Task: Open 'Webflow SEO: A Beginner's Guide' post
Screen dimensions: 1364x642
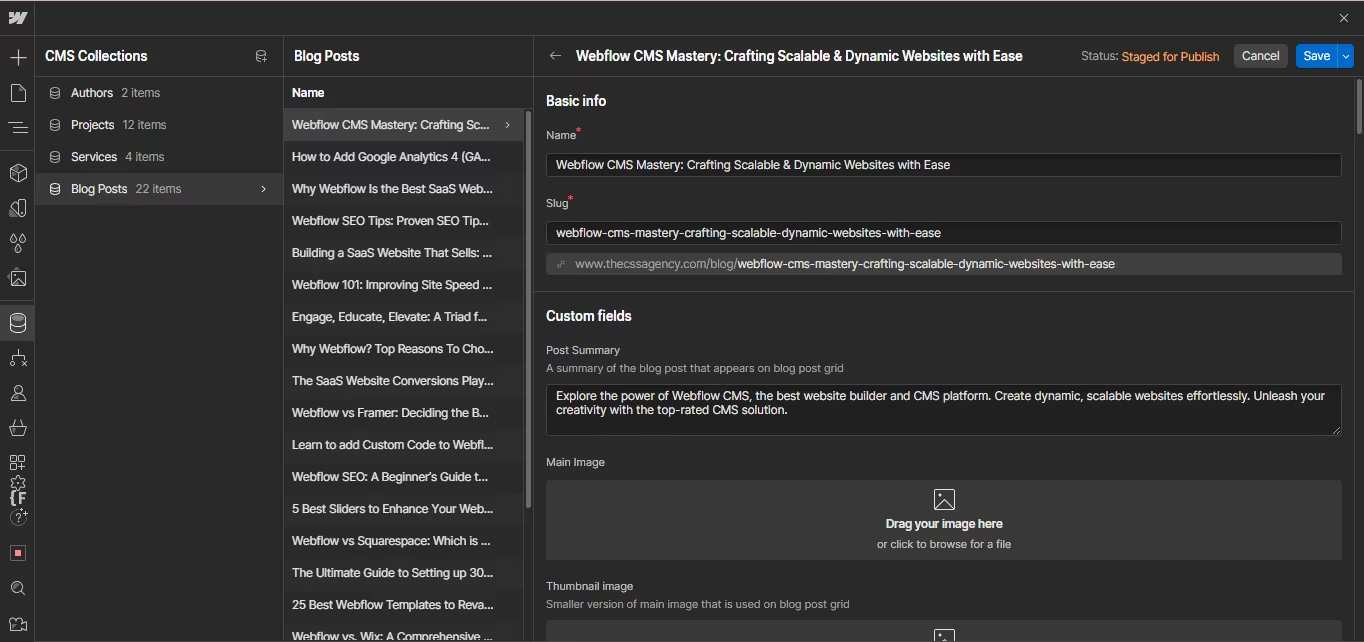Action: 403,477
